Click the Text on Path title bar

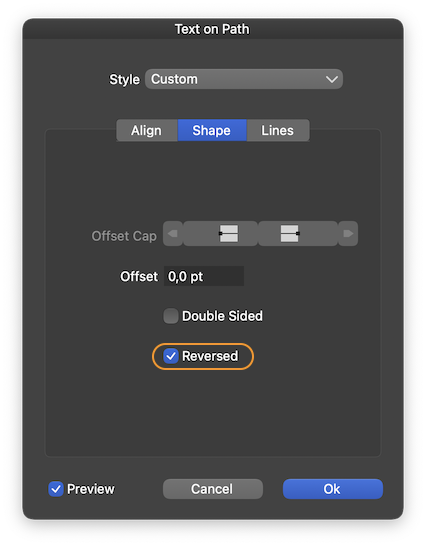point(213,29)
